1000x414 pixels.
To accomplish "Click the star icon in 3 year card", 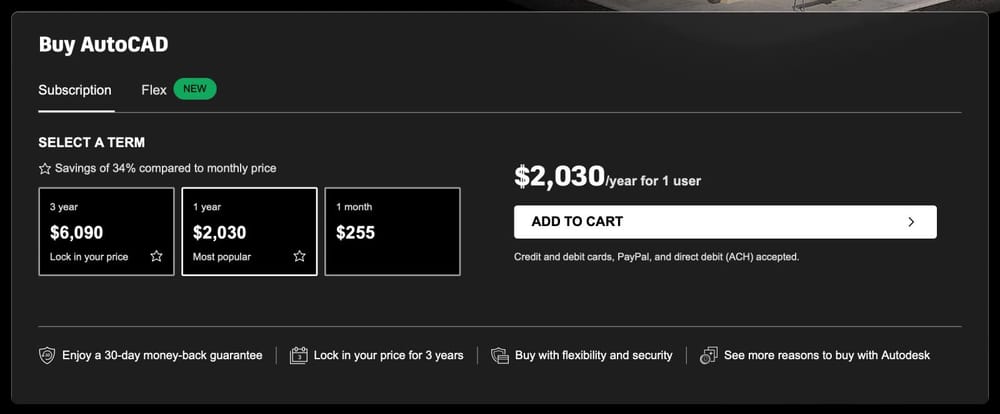I will [x=156, y=256].
